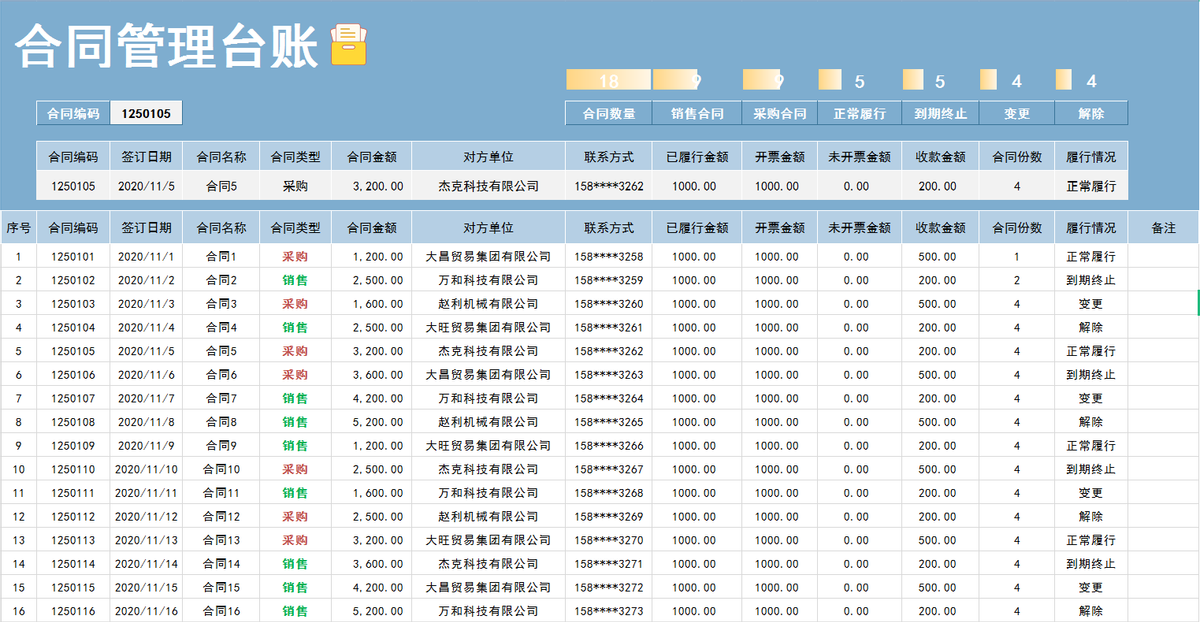Select the 合同数量 summary button
This screenshot has width=1200, height=622.
[x=609, y=113]
